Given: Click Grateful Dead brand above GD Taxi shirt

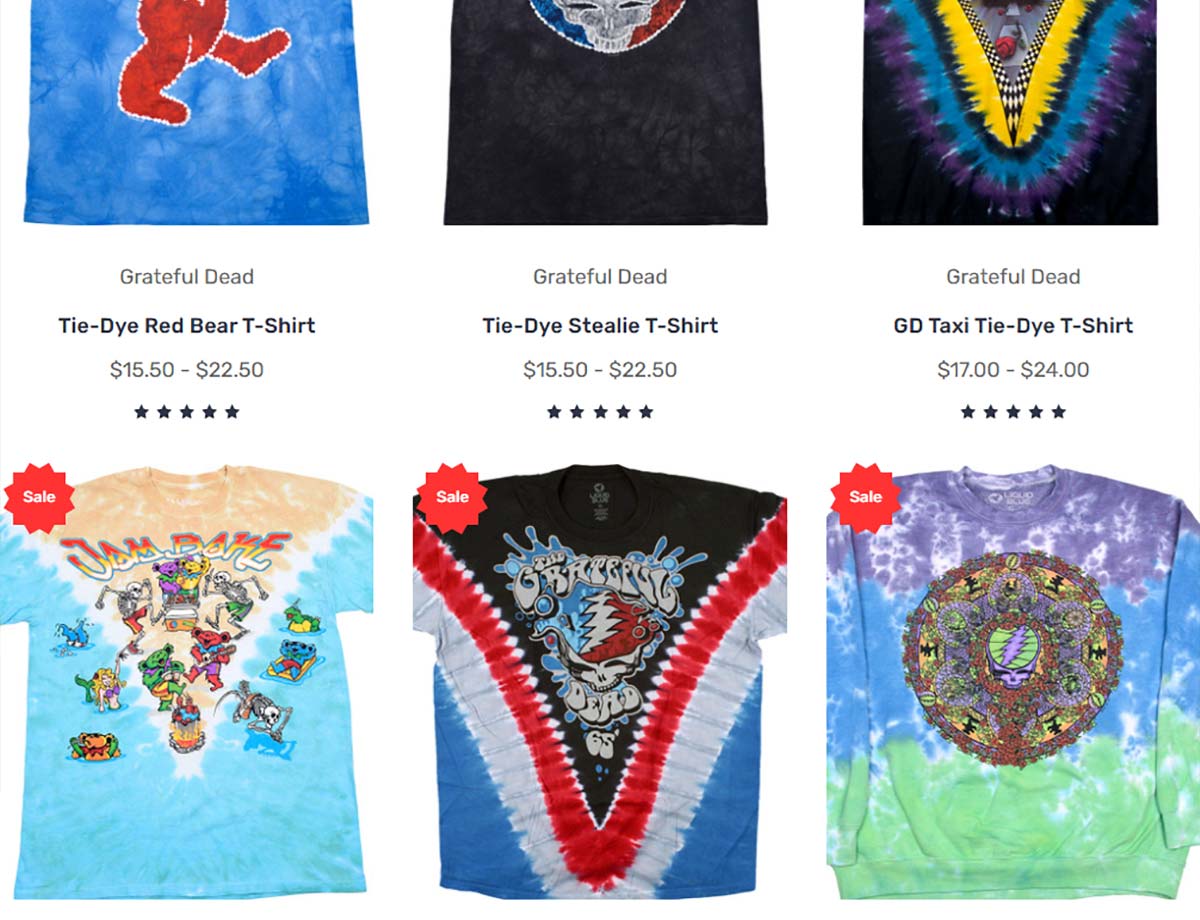Looking at the screenshot, I should 1013,277.
